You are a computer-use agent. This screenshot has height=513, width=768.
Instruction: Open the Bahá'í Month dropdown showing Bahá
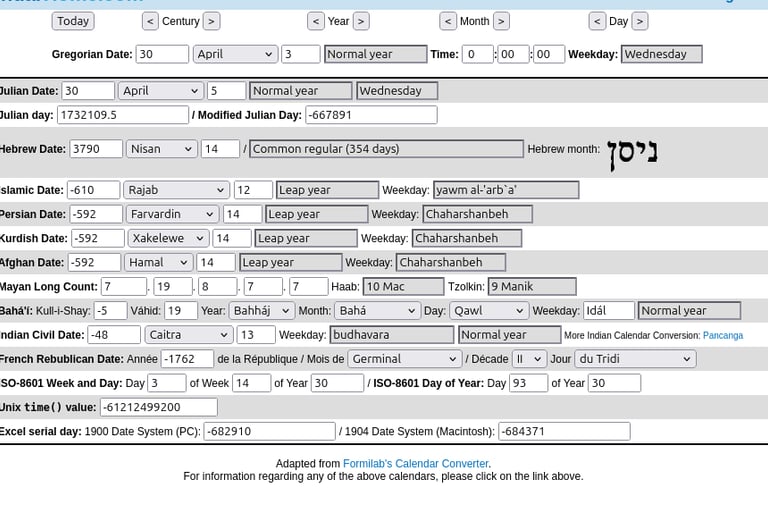(x=377, y=311)
